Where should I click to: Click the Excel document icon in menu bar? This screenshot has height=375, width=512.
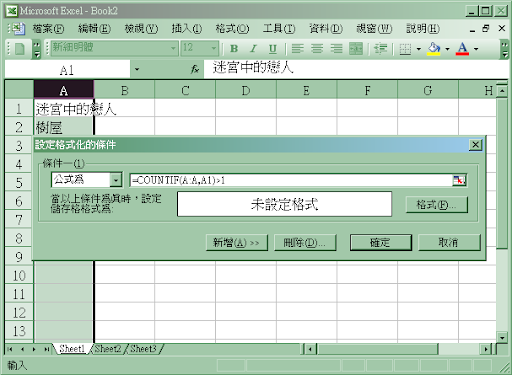point(18,29)
